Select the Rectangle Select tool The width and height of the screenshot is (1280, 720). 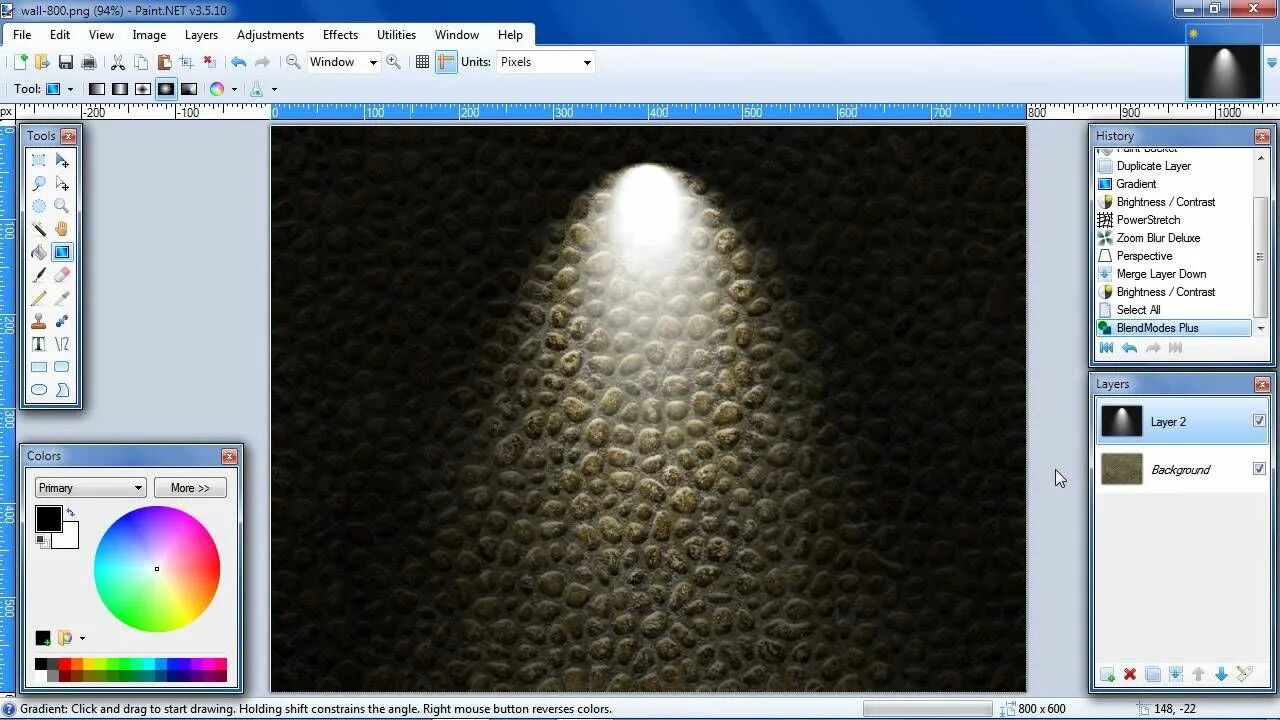pyautogui.click(x=39, y=160)
